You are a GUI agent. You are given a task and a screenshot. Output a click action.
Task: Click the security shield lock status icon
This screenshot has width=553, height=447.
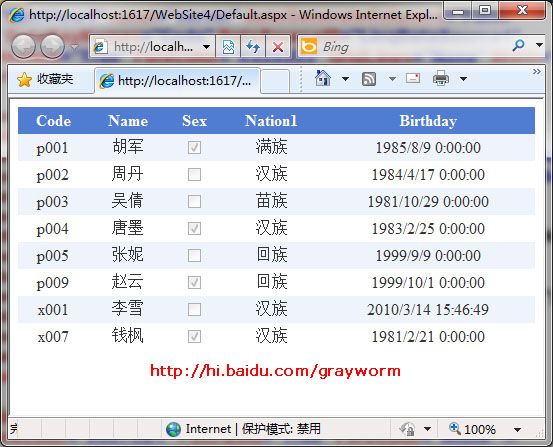tap(407, 429)
